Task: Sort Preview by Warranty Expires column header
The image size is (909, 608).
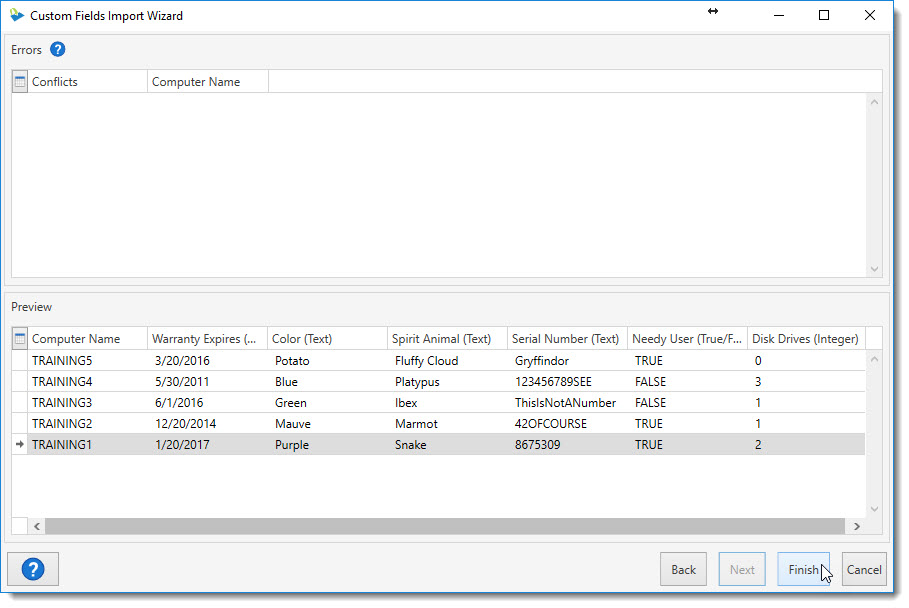Action: pyautogui.click(x=208, y=338)
